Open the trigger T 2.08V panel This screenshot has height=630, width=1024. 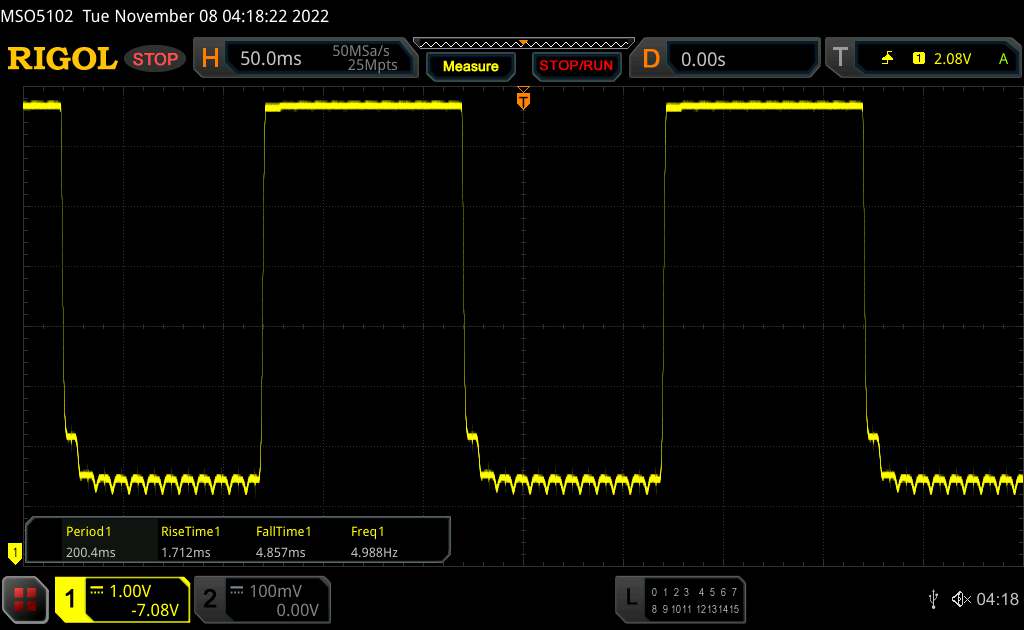point(924,59)
